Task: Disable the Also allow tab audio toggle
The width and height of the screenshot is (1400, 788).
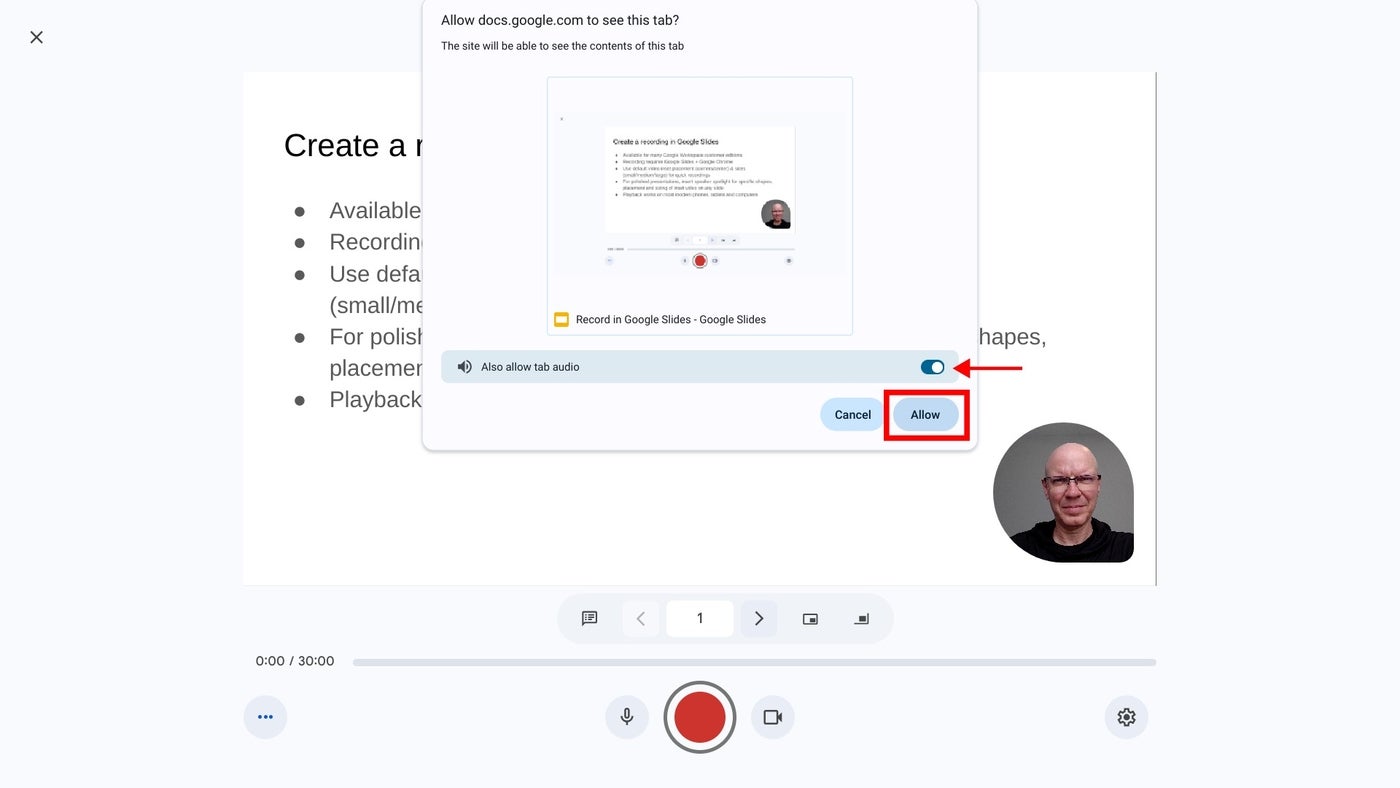Action: pos(932,367)
